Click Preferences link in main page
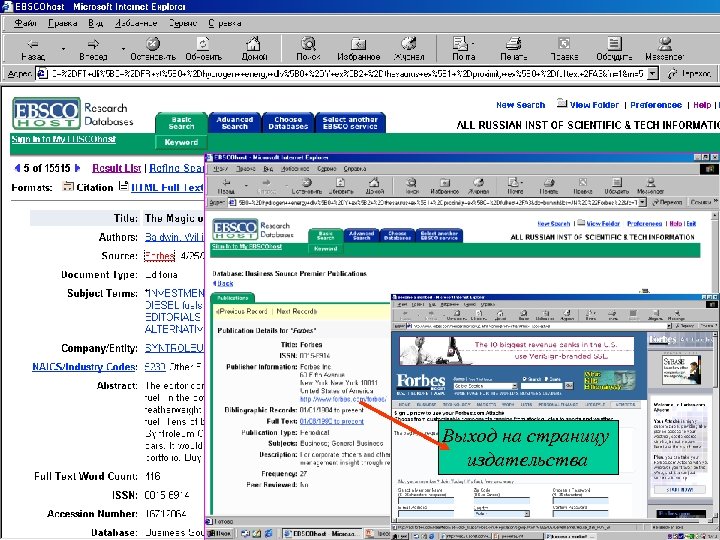This screenshot has height=540, width=720. click(656, 105)
